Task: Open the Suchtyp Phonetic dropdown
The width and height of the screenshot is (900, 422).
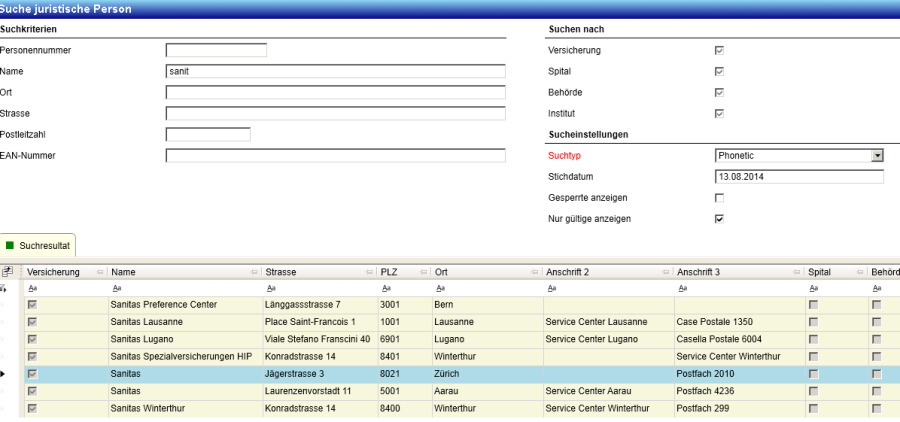Action: point(877,156)
